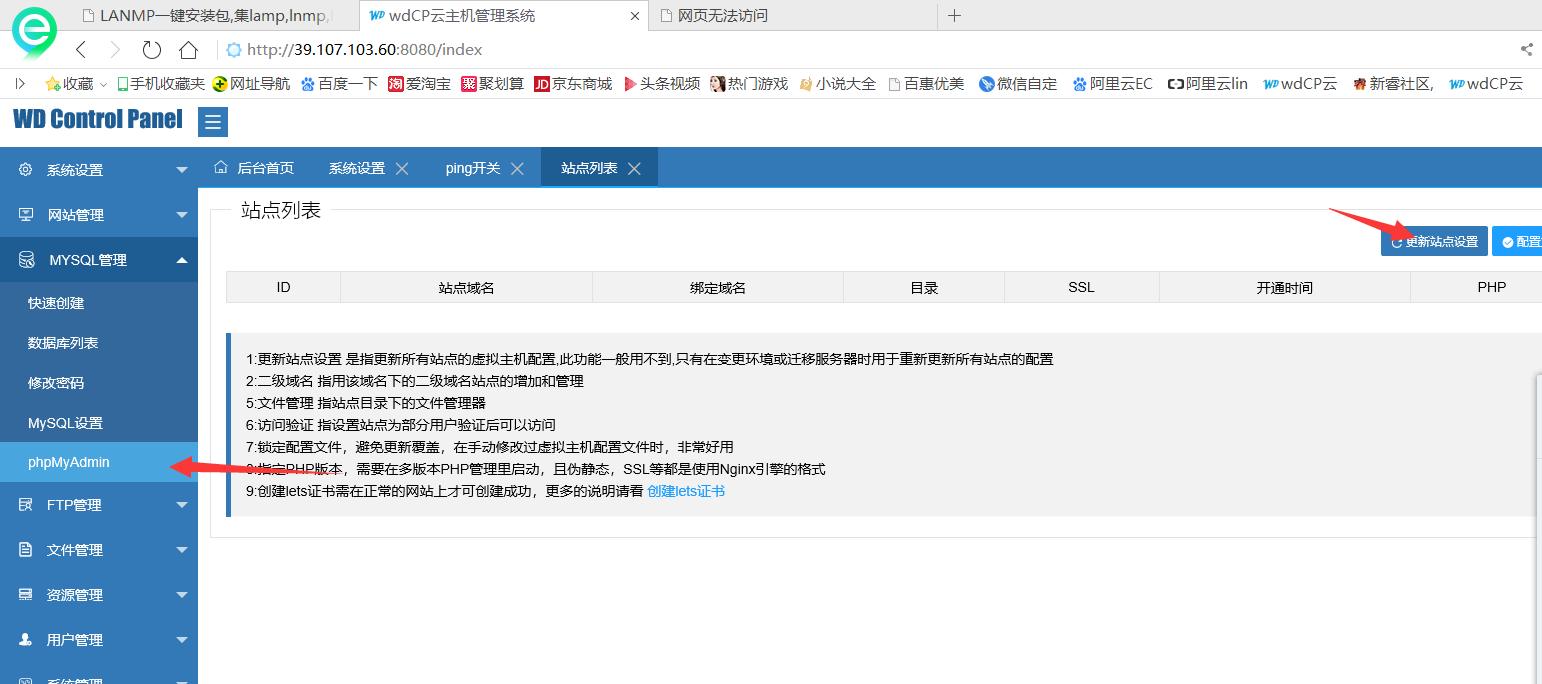Click the browser refresh icon

(x=151, y=49)
